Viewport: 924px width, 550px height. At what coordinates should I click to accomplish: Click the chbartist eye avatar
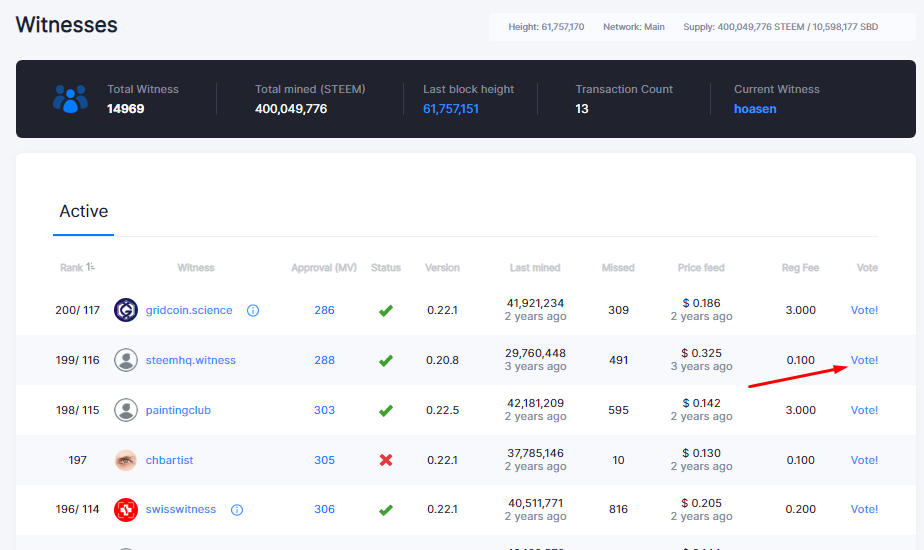[x=126, y=460]
